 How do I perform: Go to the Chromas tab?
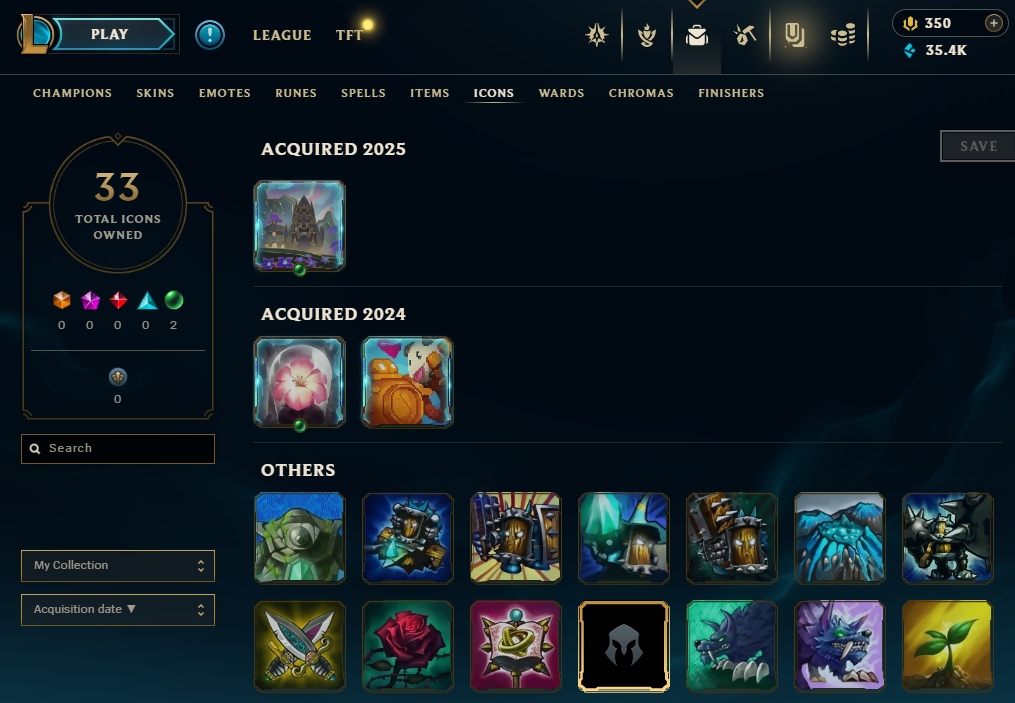point(641,93)
